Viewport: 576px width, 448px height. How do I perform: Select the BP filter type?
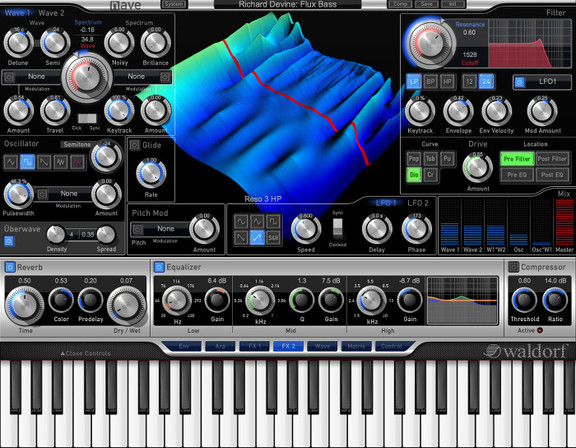point(430,82)
